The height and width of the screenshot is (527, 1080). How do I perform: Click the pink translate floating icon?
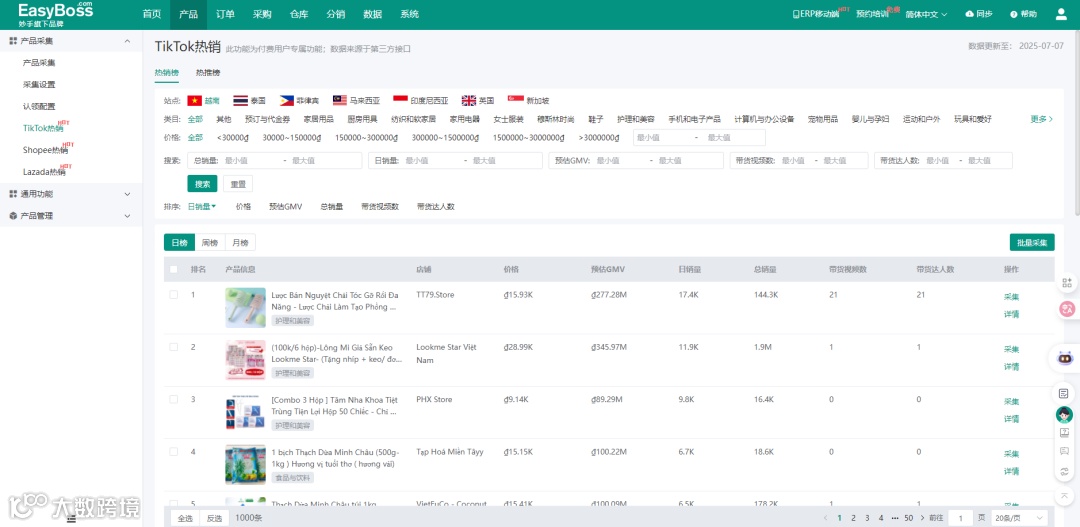pos(1067,310)
